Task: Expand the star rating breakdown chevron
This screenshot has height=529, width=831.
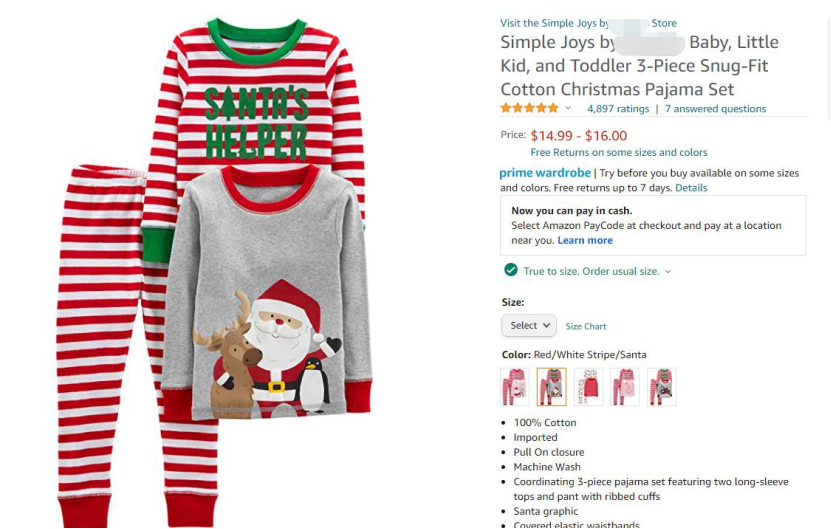Action: [568, 108]
